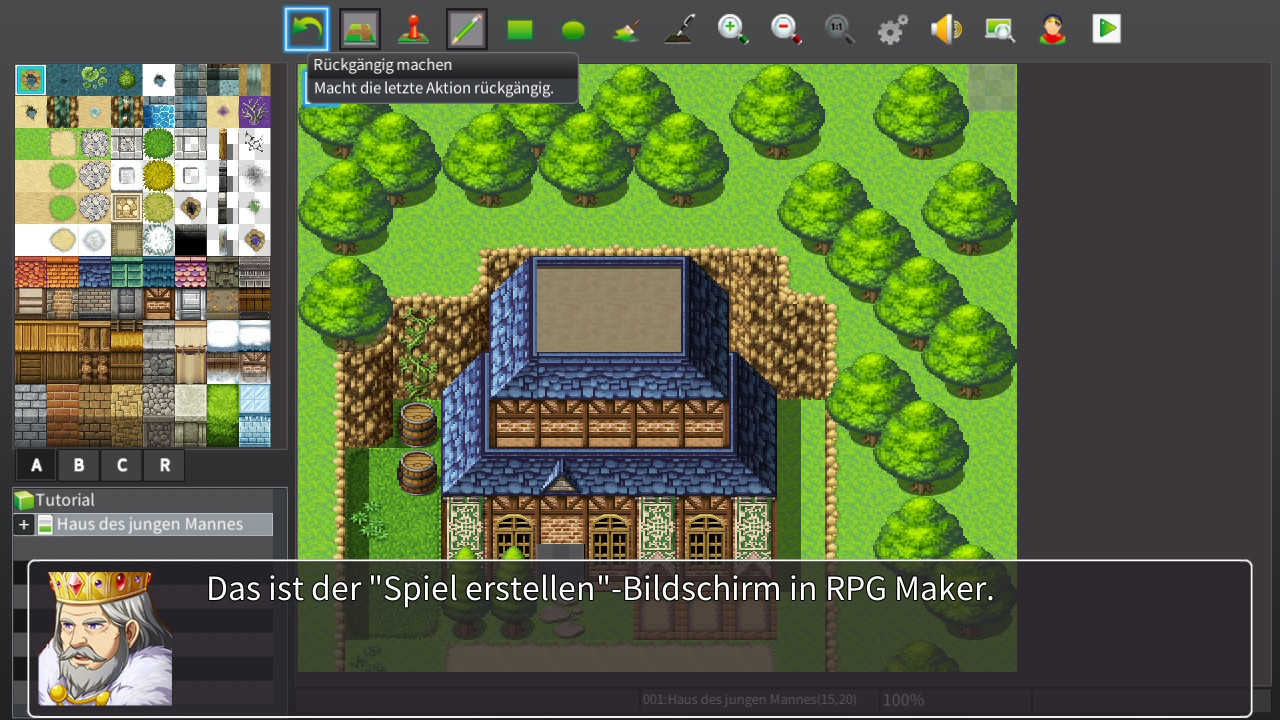Image resolution: width=1280 pixels, height=720 pixels.
Task: Expand the Haus des jungen Mannes map node
Action: click(x=25, y=524)
